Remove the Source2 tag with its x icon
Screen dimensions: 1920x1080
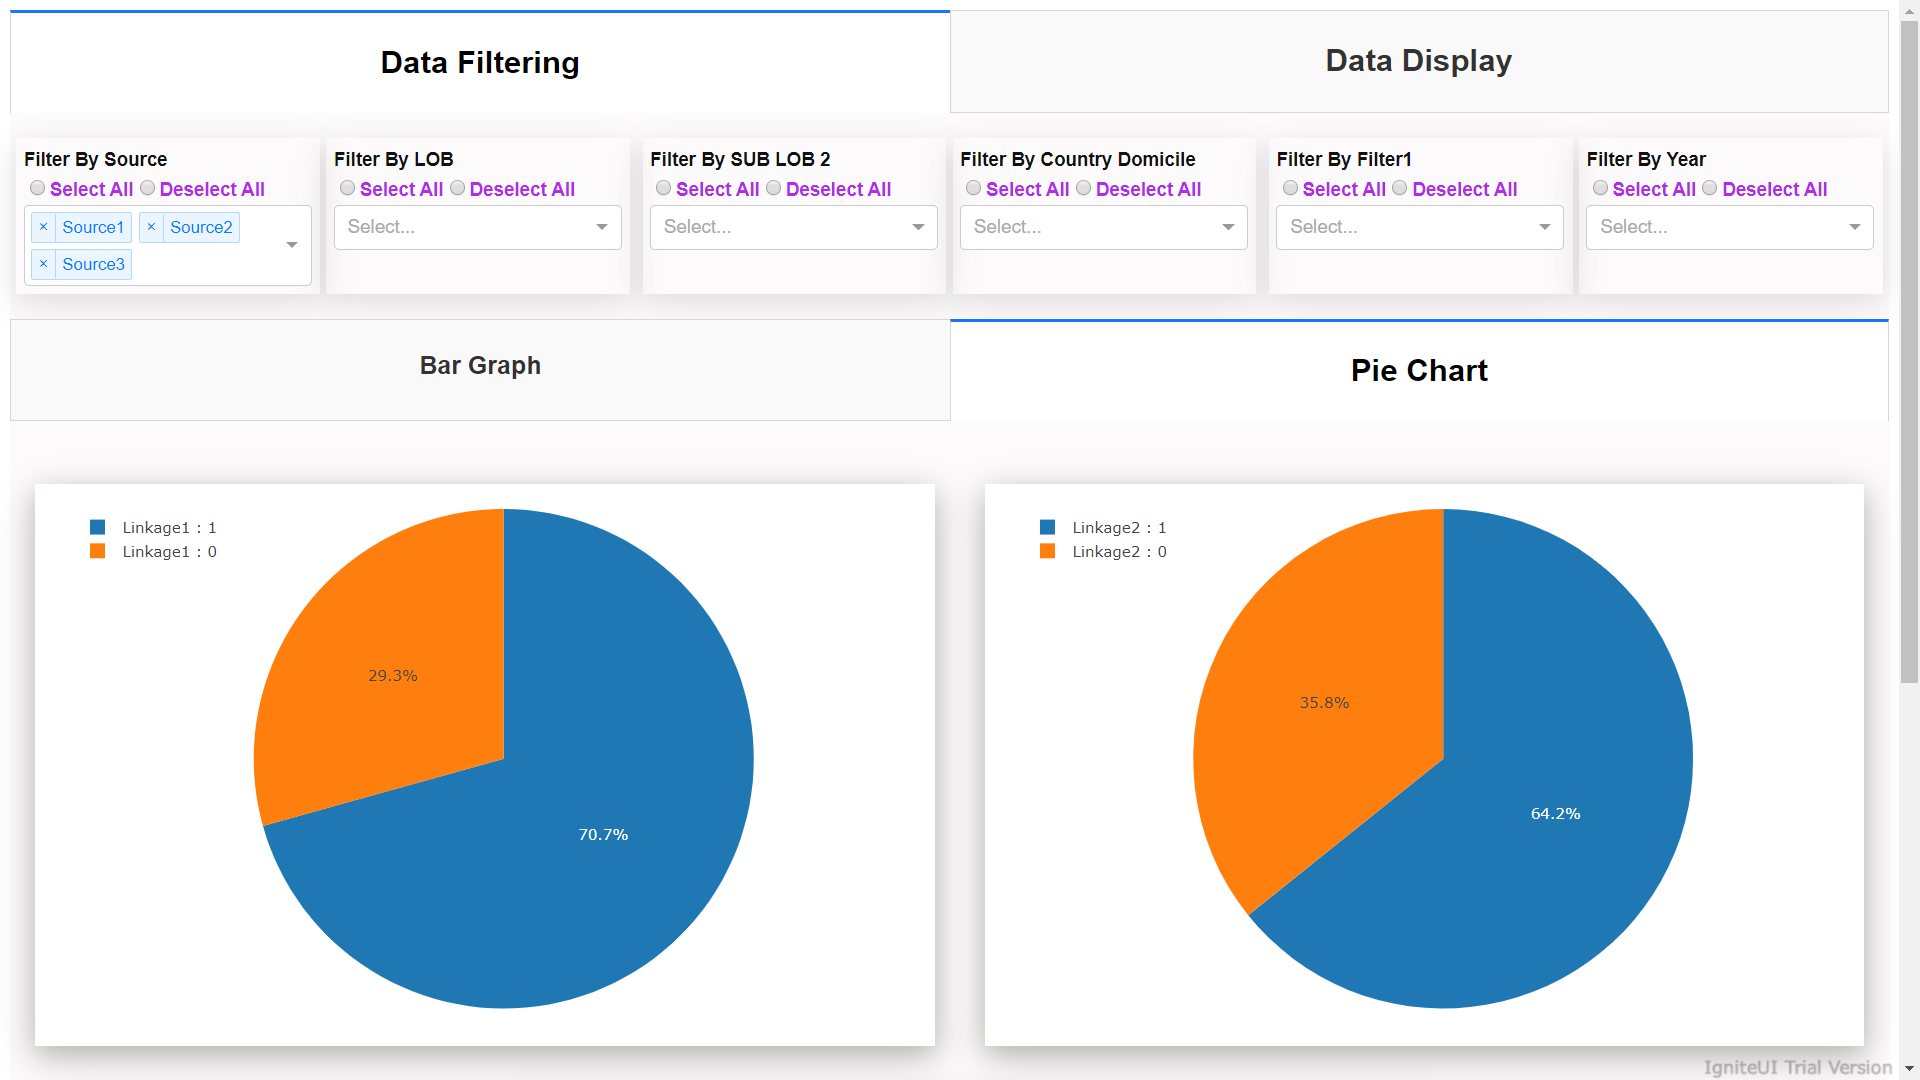point(151,227)
